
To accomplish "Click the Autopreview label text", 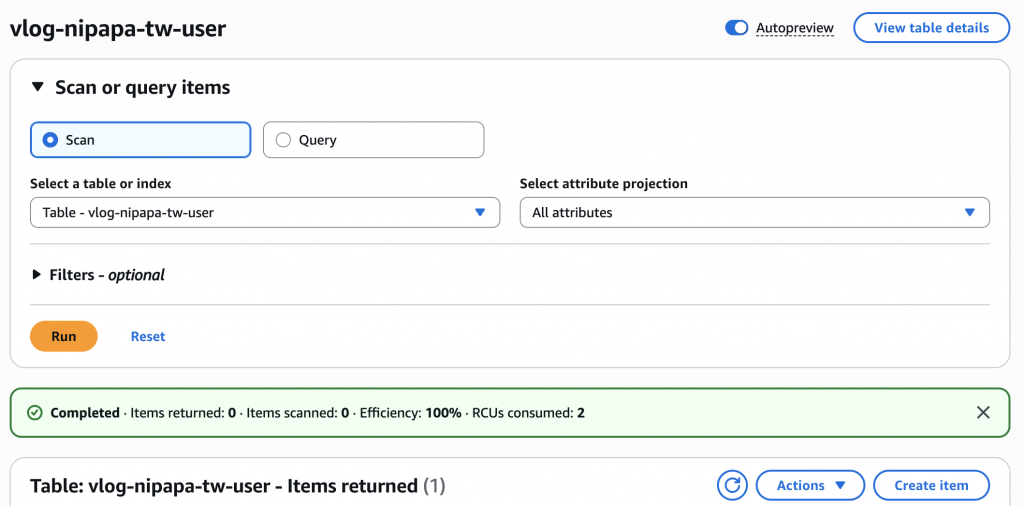I will [x=795, y=28].
